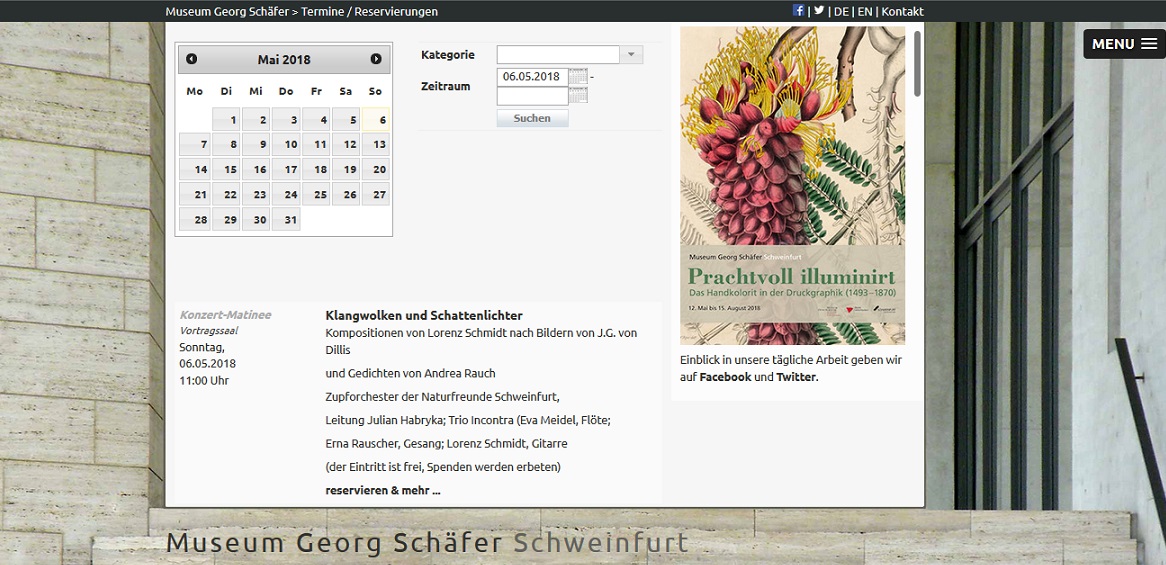Viewport: 1166px width, 565px height.
Task: Select May 28 in calendar
Action: click(195, 219)
